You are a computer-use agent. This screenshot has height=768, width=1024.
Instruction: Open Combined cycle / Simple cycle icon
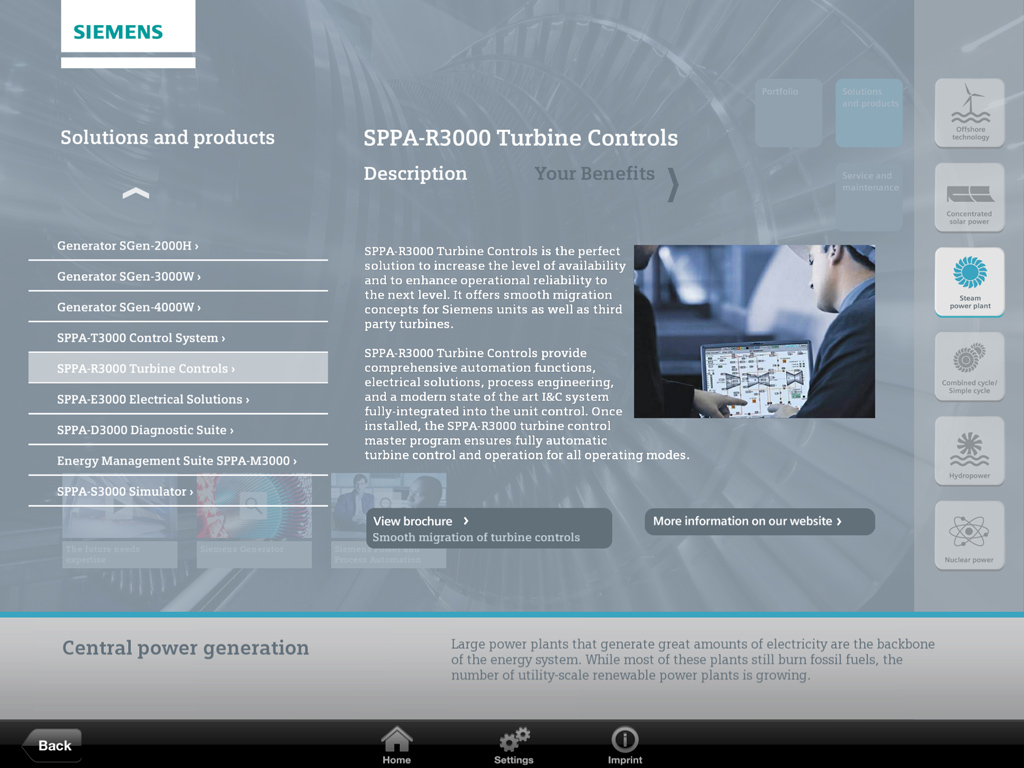point(970,366)
